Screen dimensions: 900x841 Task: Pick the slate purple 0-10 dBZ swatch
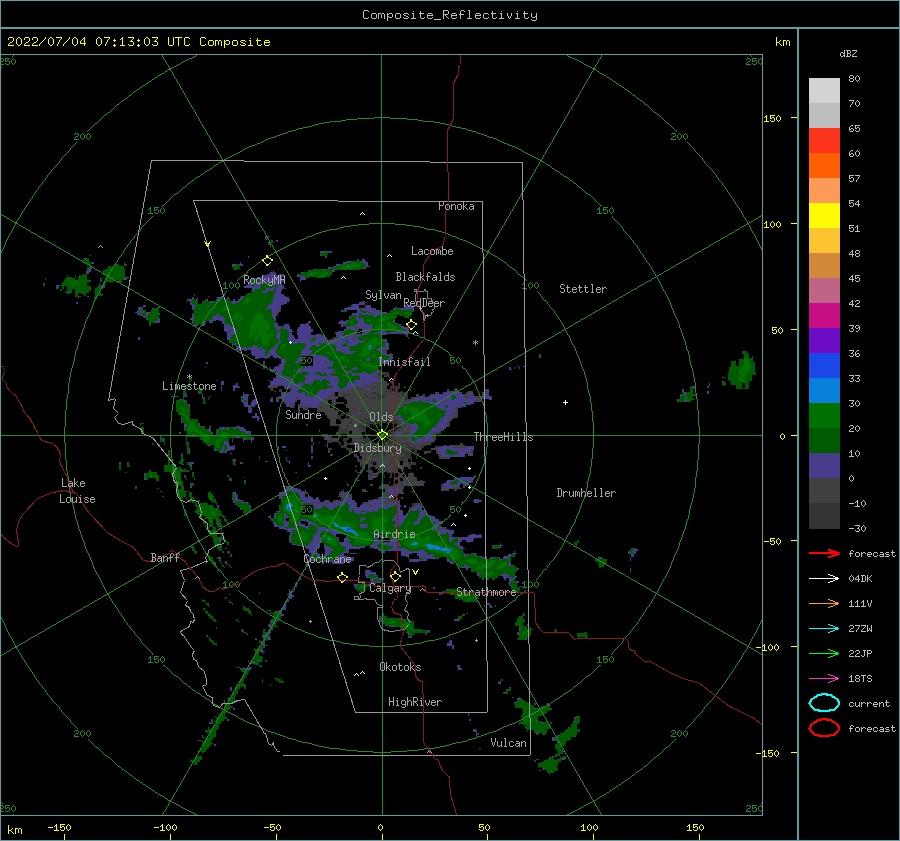(824, 466)
